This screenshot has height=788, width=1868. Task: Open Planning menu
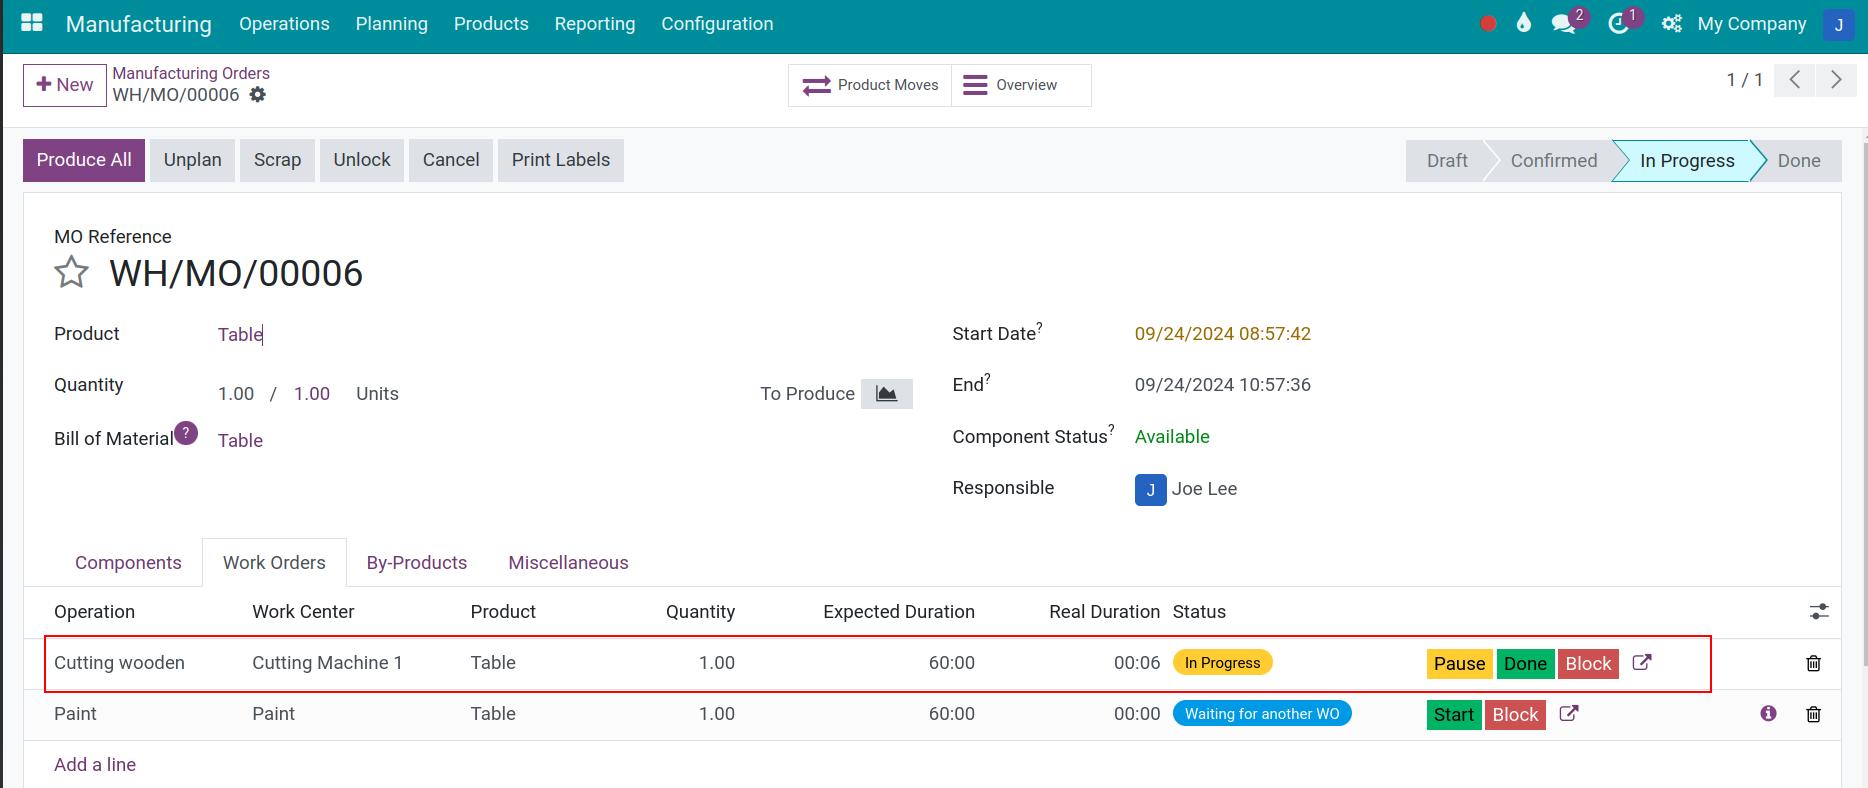pyautogui.click(x=391, y=24)
